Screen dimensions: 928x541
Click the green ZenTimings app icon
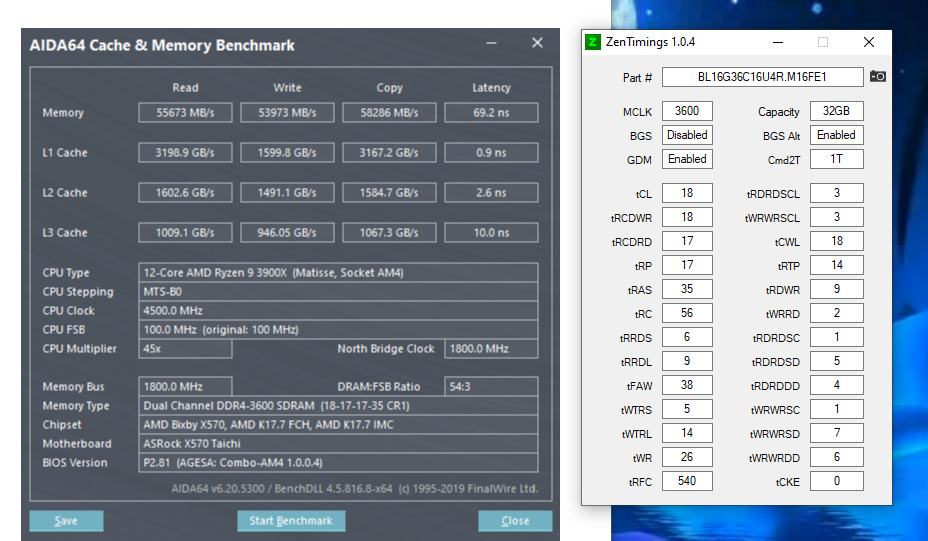coord(592,42)
